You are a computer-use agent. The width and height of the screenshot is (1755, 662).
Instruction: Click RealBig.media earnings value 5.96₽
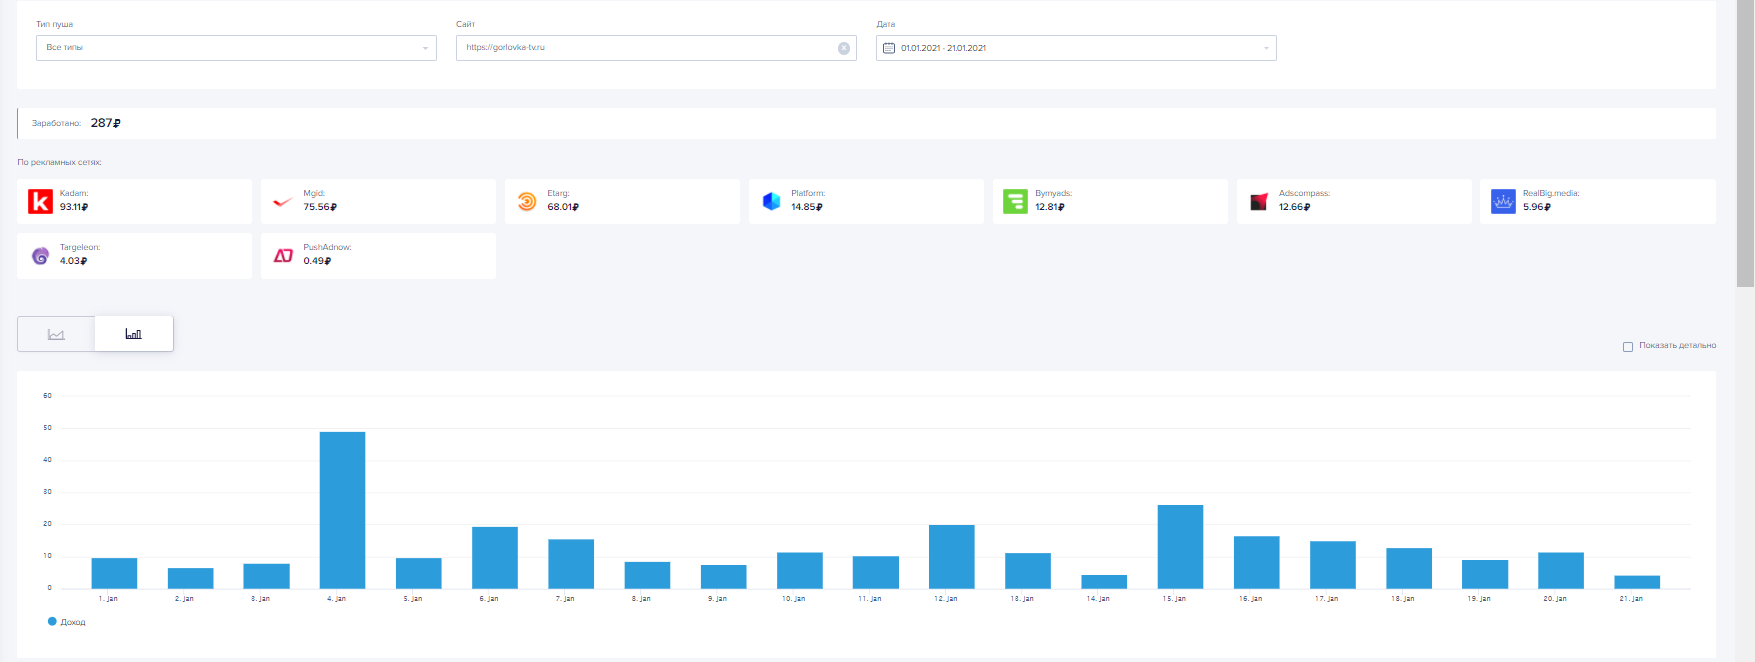[1537, 207]
